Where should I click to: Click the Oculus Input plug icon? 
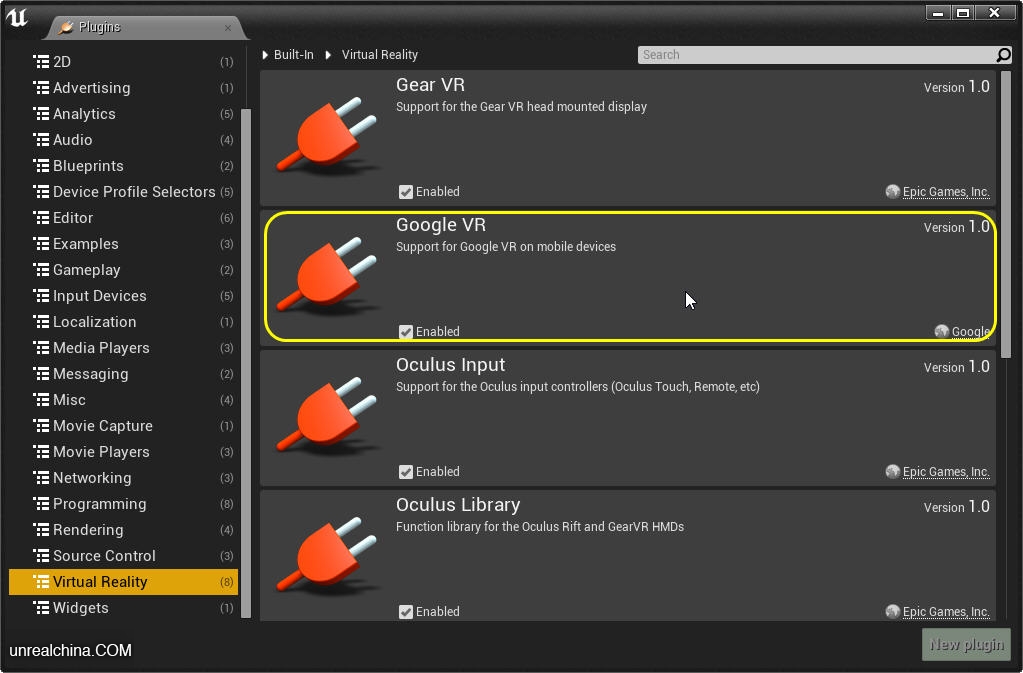326,417
